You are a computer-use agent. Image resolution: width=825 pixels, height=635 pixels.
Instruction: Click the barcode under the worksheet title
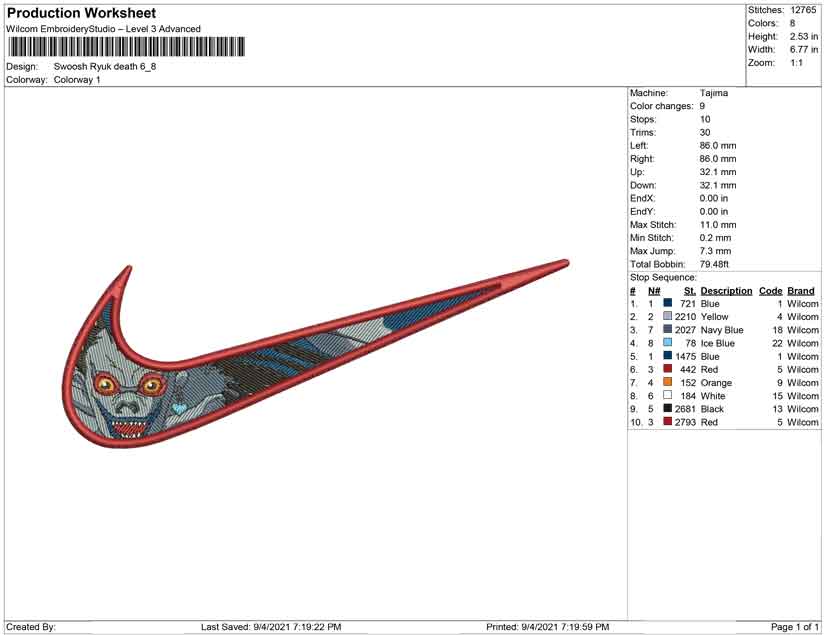pos(126,47)
